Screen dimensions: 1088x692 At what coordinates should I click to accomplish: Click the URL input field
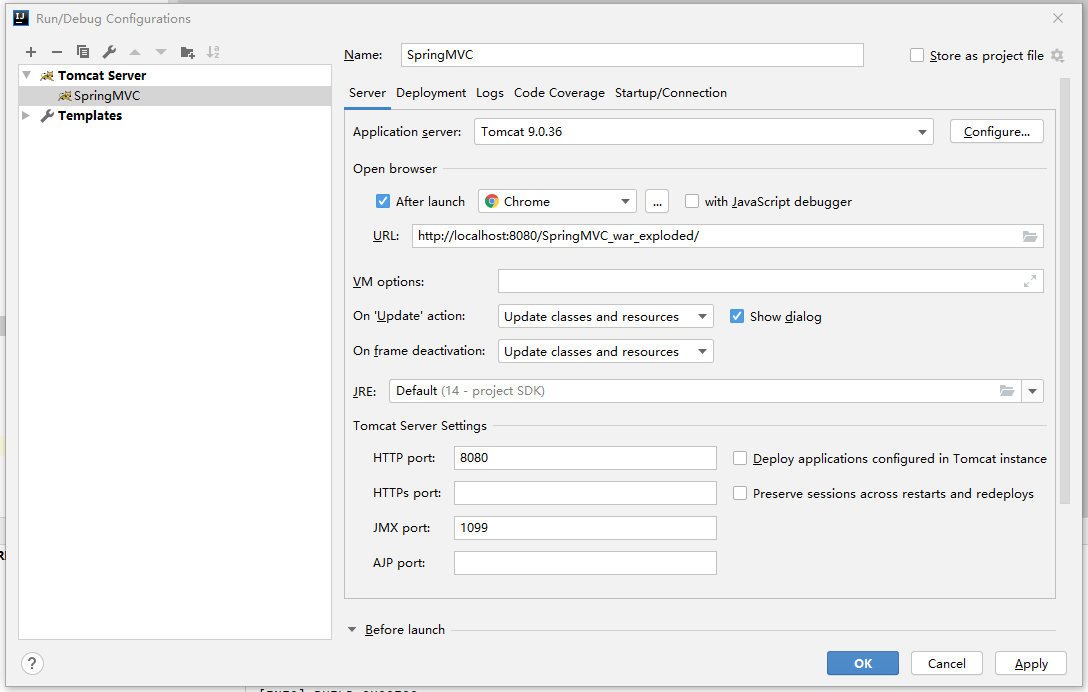point(727,236)
